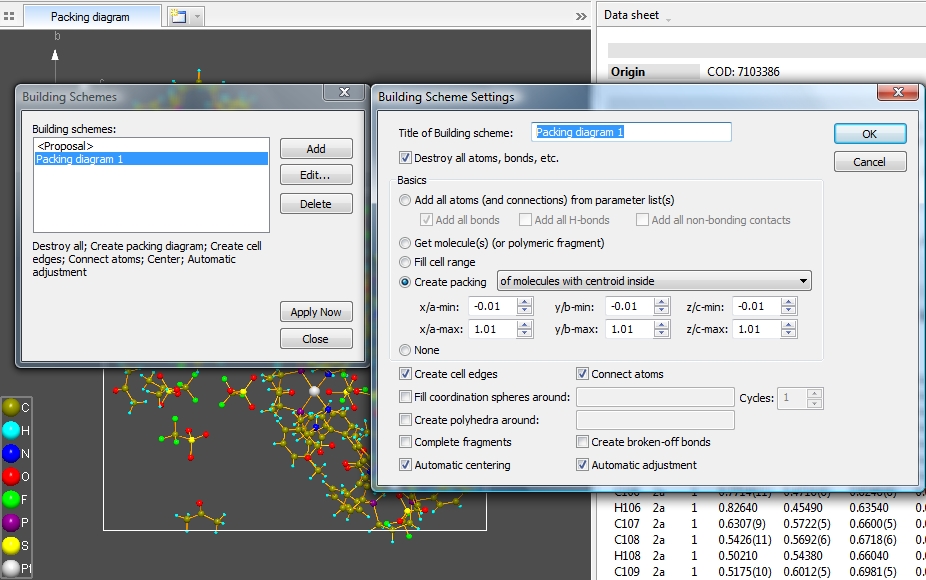Click the Carbon element sphere in legend

pos(10,407)
